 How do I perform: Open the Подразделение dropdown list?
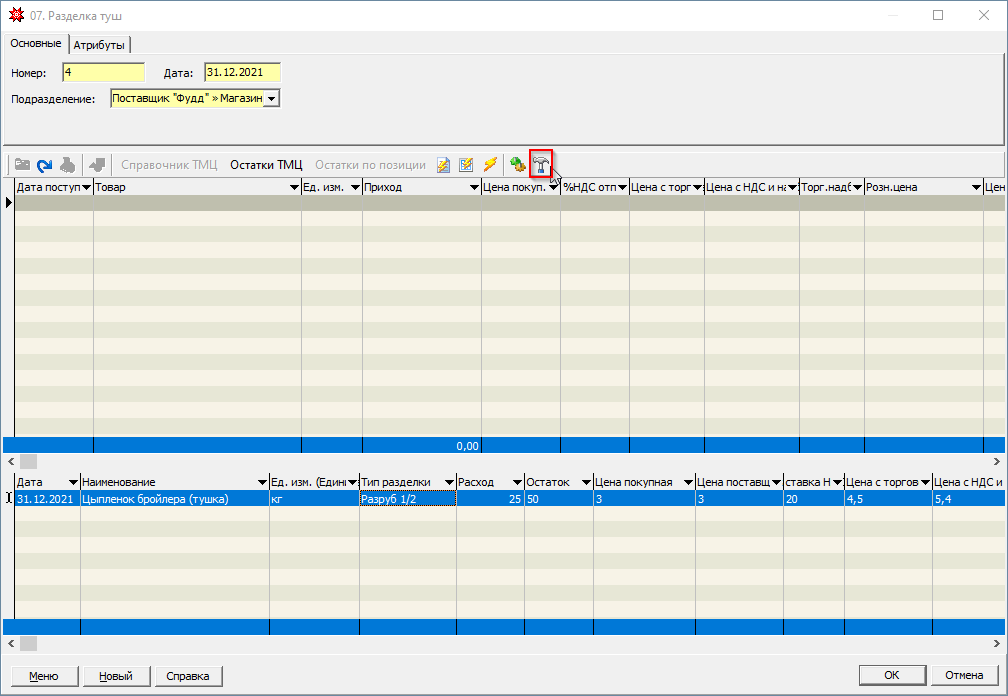click(x=271, y=99)
